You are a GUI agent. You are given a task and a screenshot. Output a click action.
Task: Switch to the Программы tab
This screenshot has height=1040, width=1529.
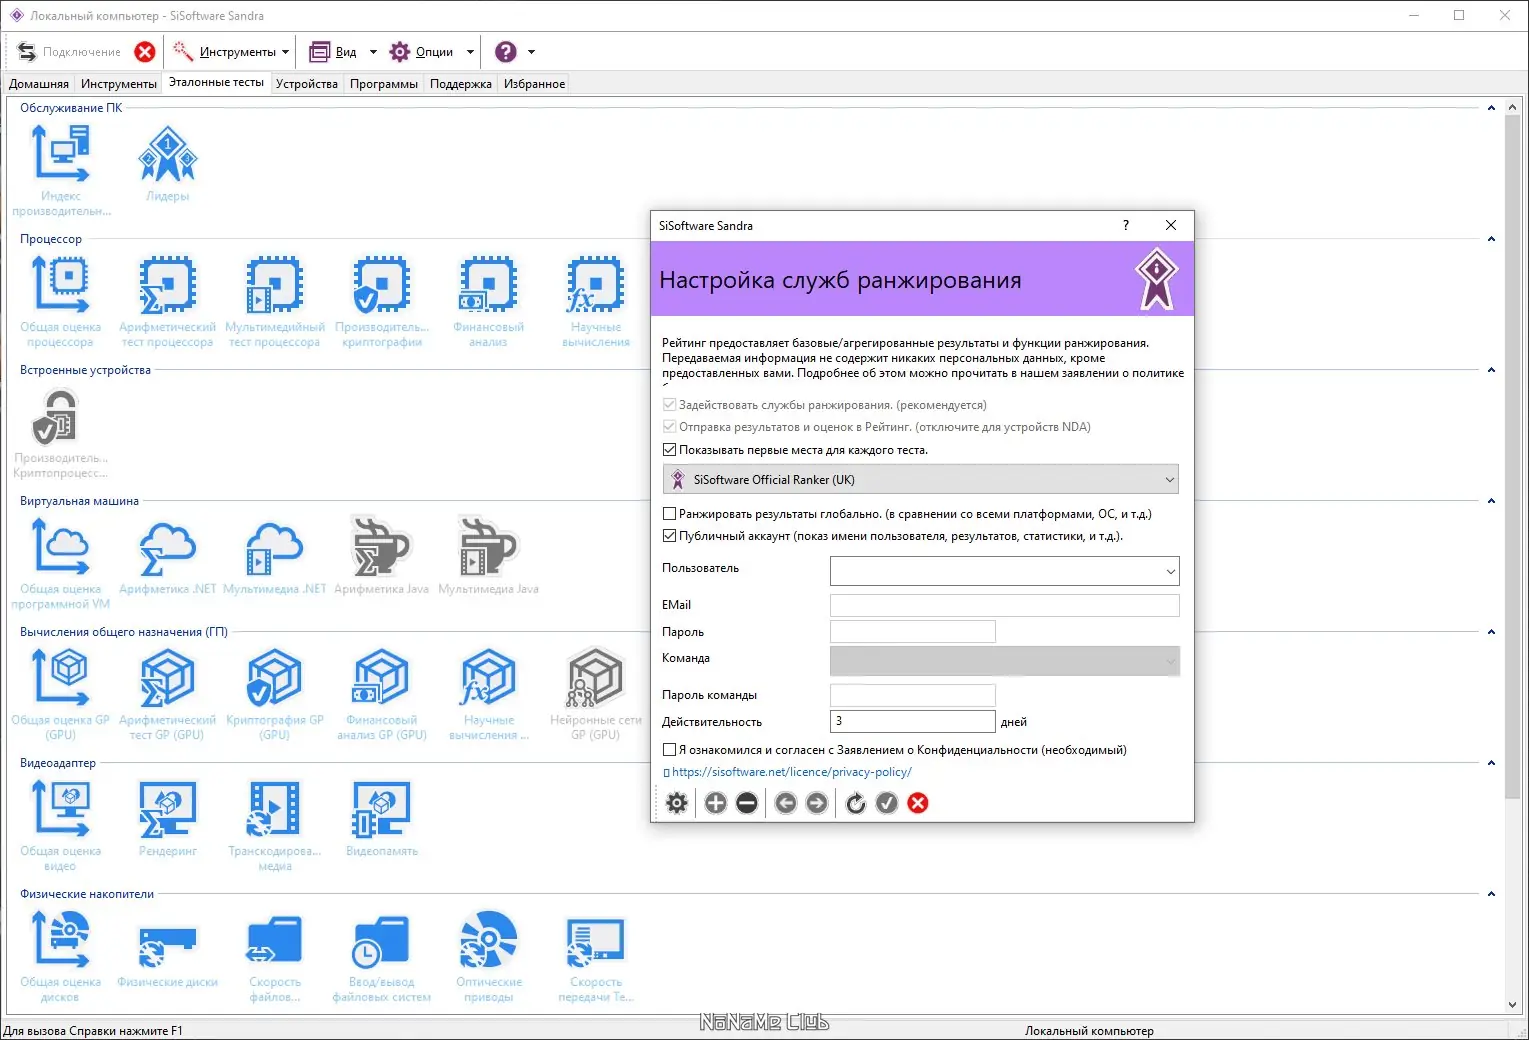(x=384, y=84)
